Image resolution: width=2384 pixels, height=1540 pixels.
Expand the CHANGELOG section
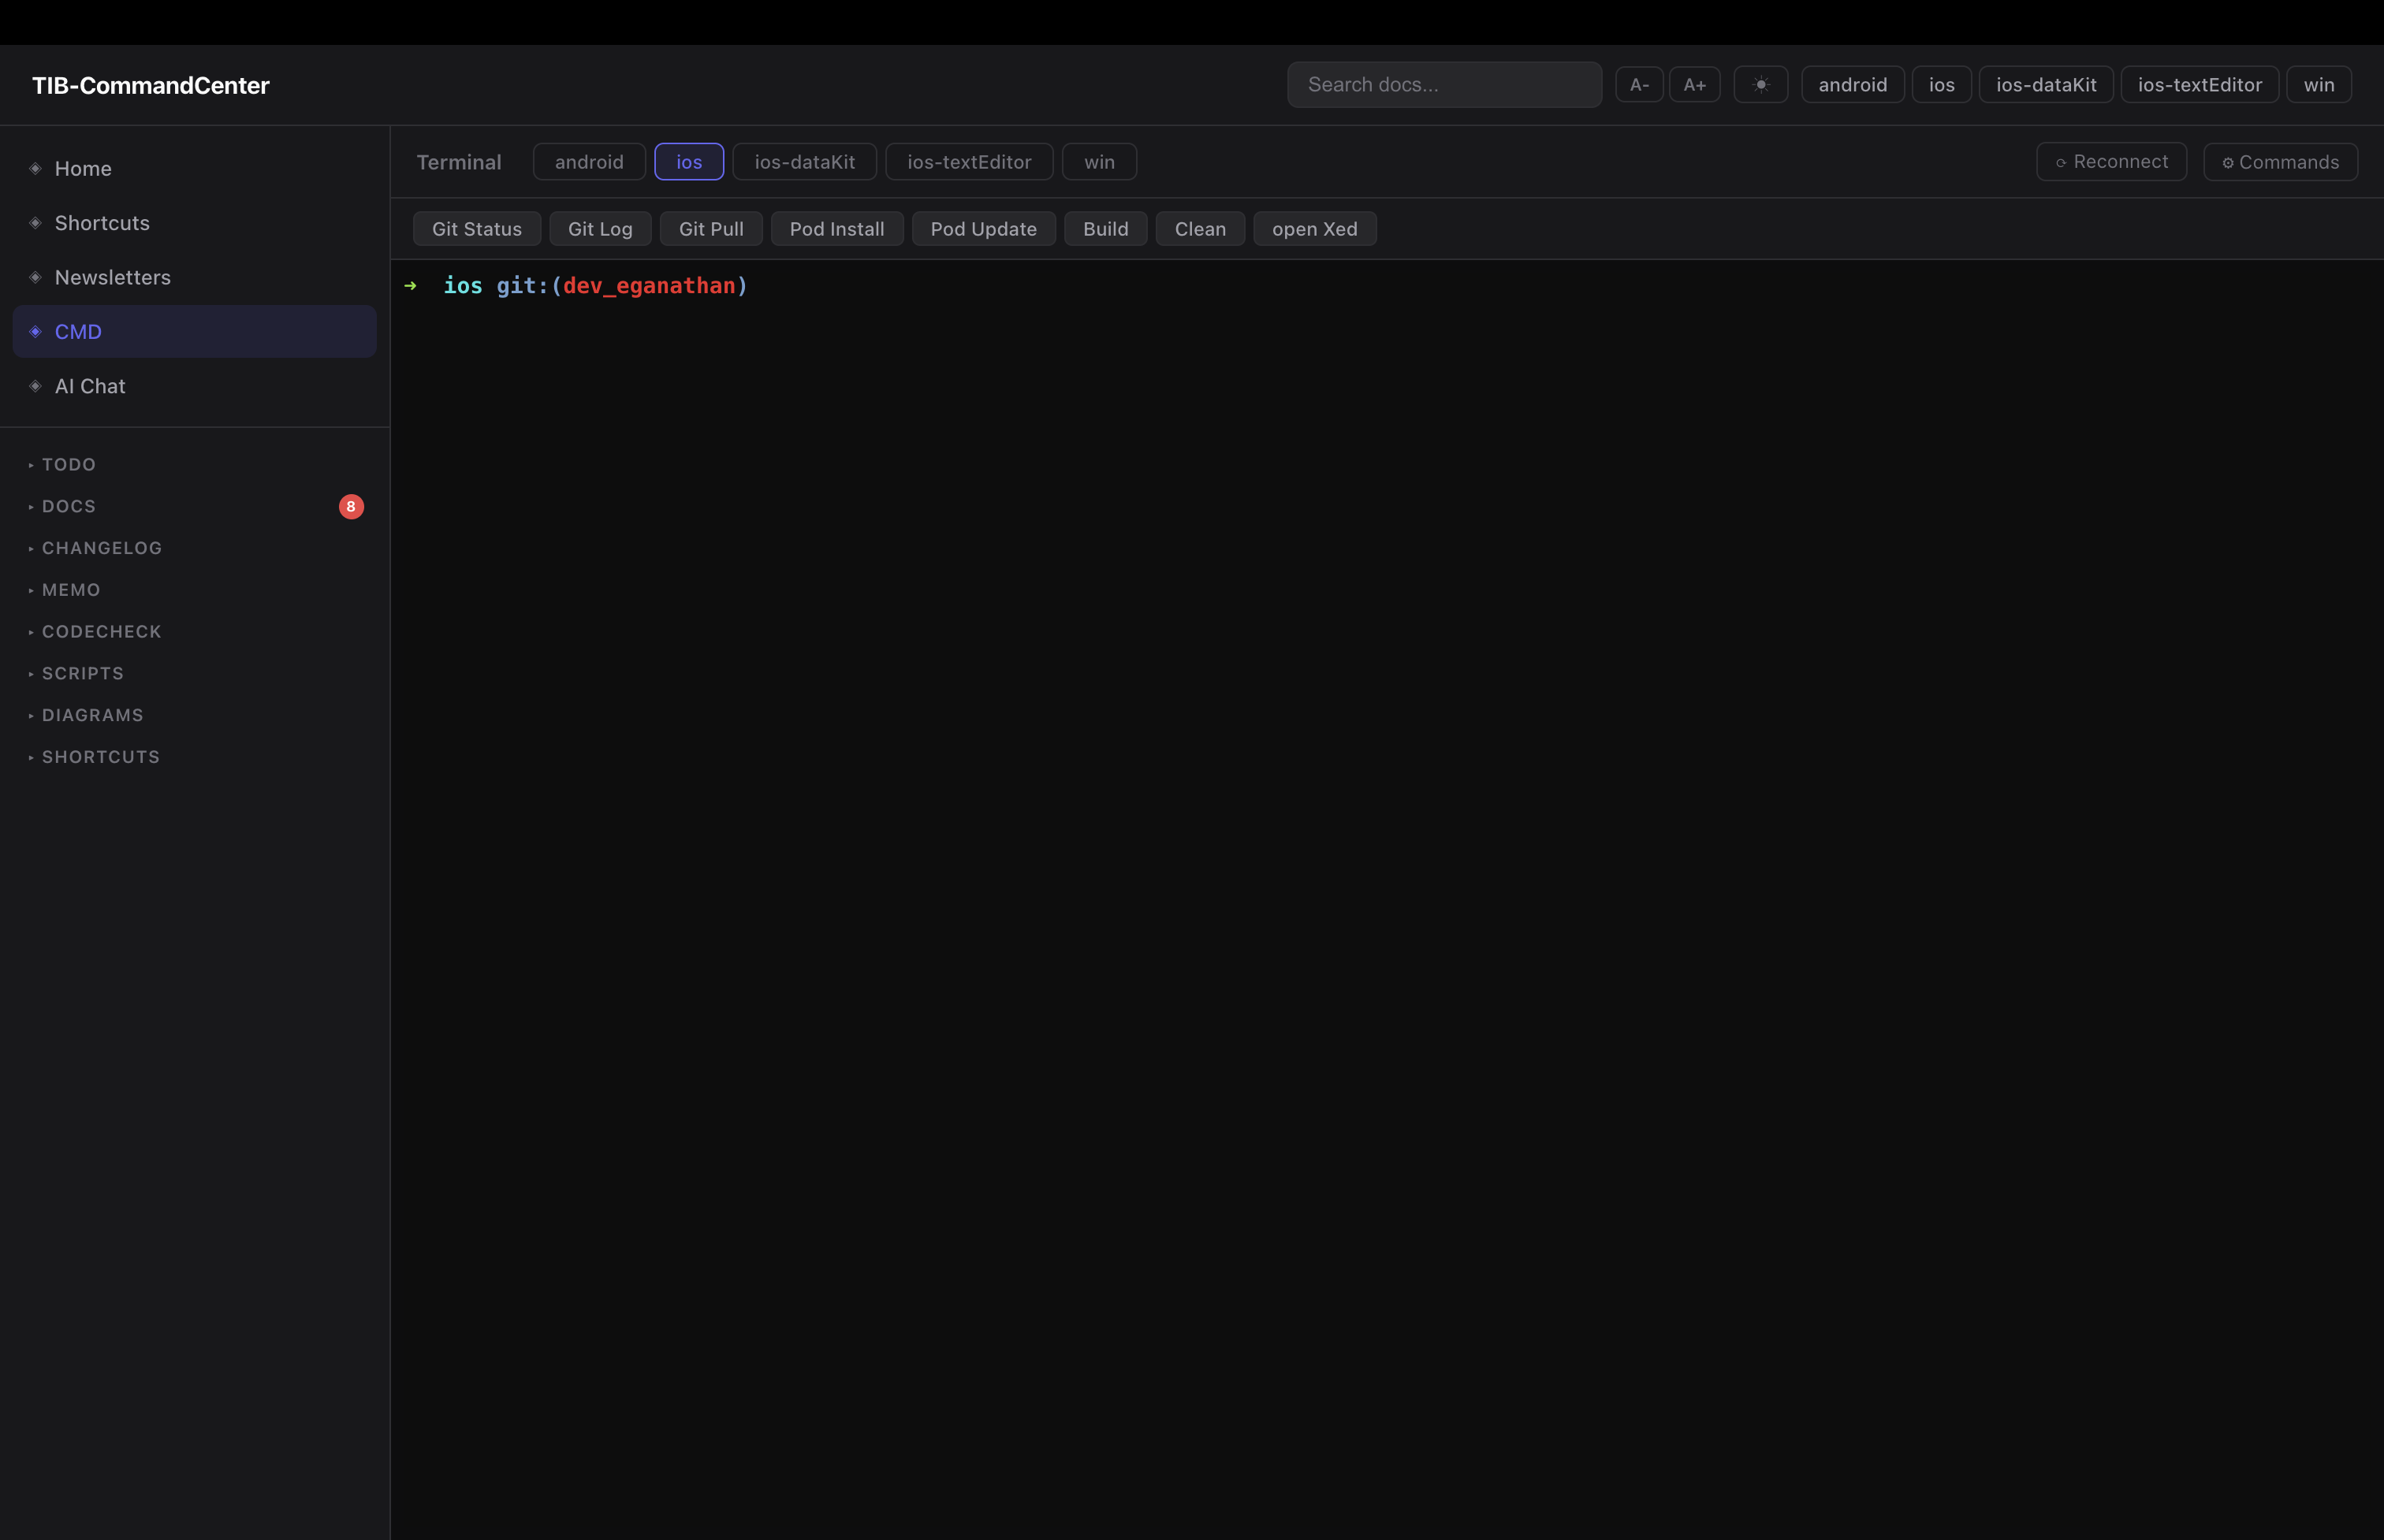(101, 548)
